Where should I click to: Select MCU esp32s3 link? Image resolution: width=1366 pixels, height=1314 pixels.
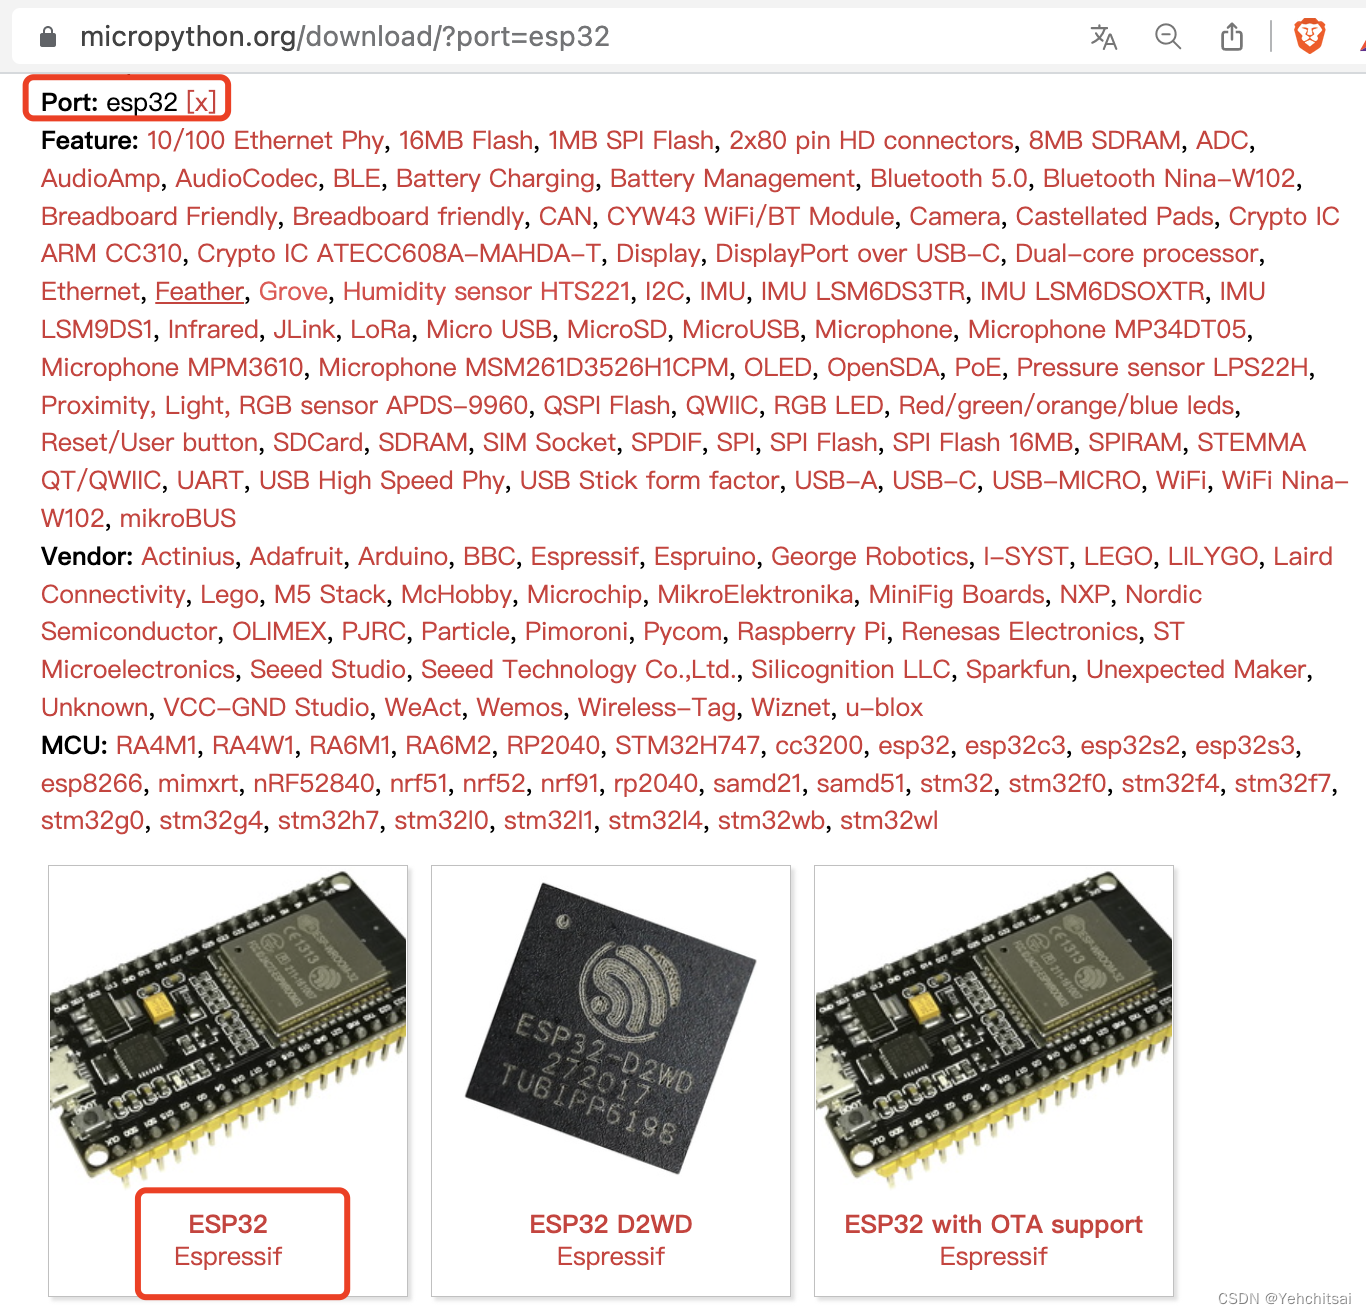click(1245, 746)
